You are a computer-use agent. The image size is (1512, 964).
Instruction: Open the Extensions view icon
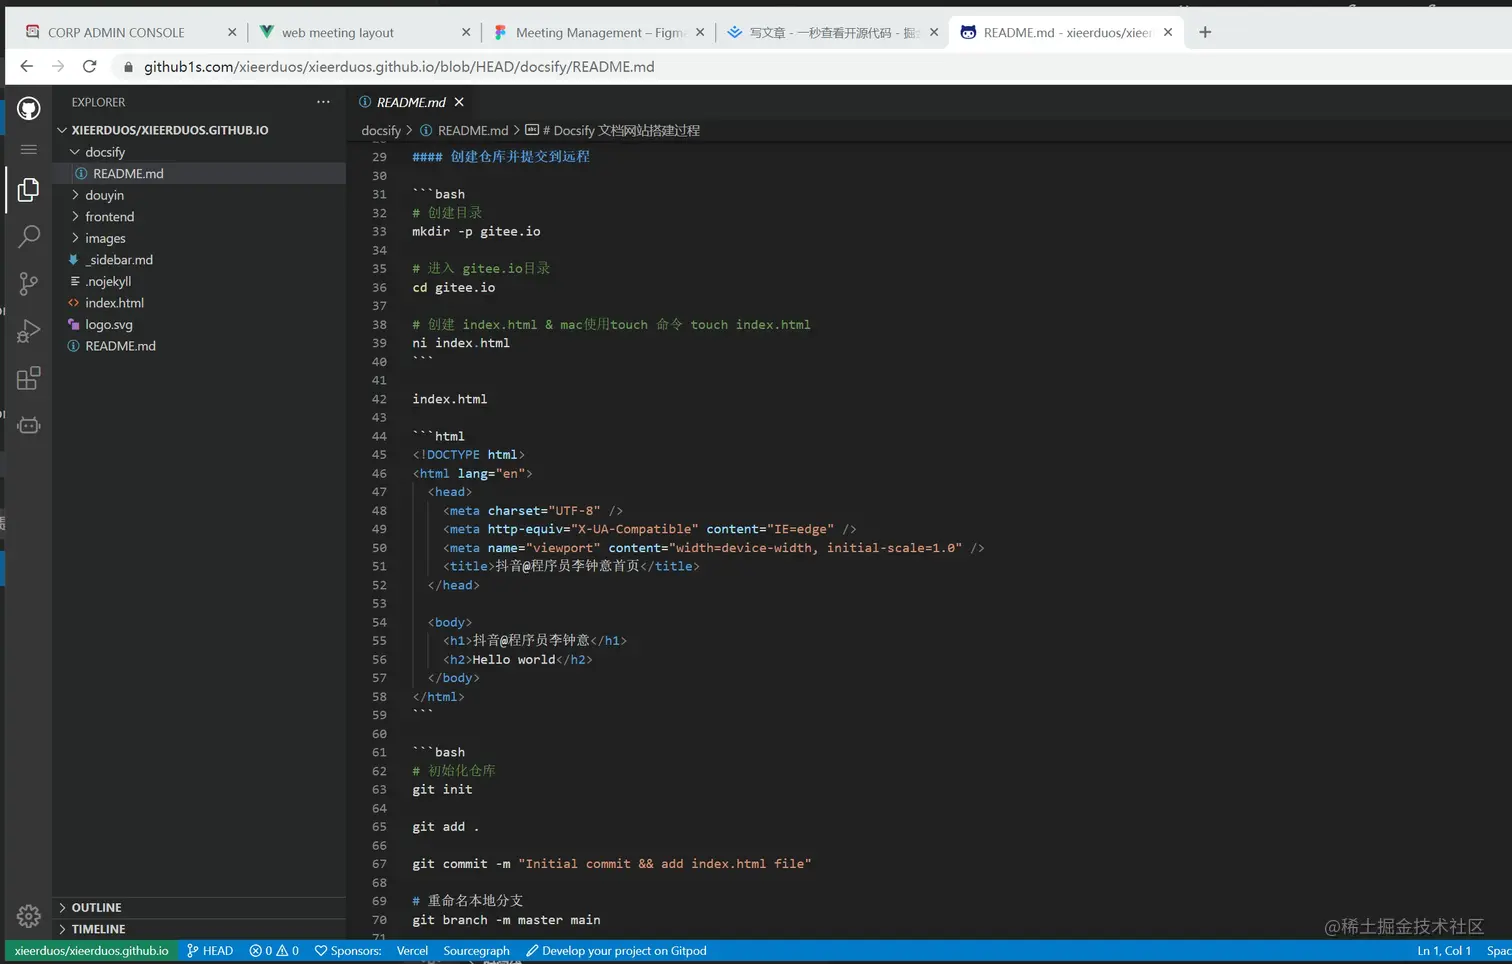29,379
